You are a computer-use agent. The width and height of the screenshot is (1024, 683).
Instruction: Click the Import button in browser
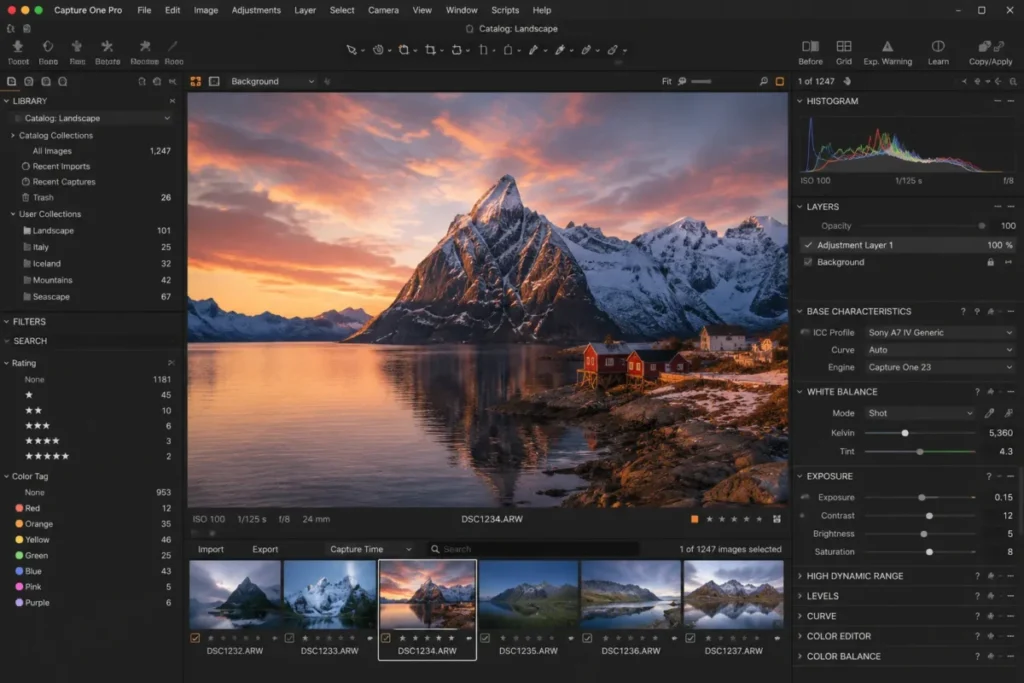click(211, 549)
